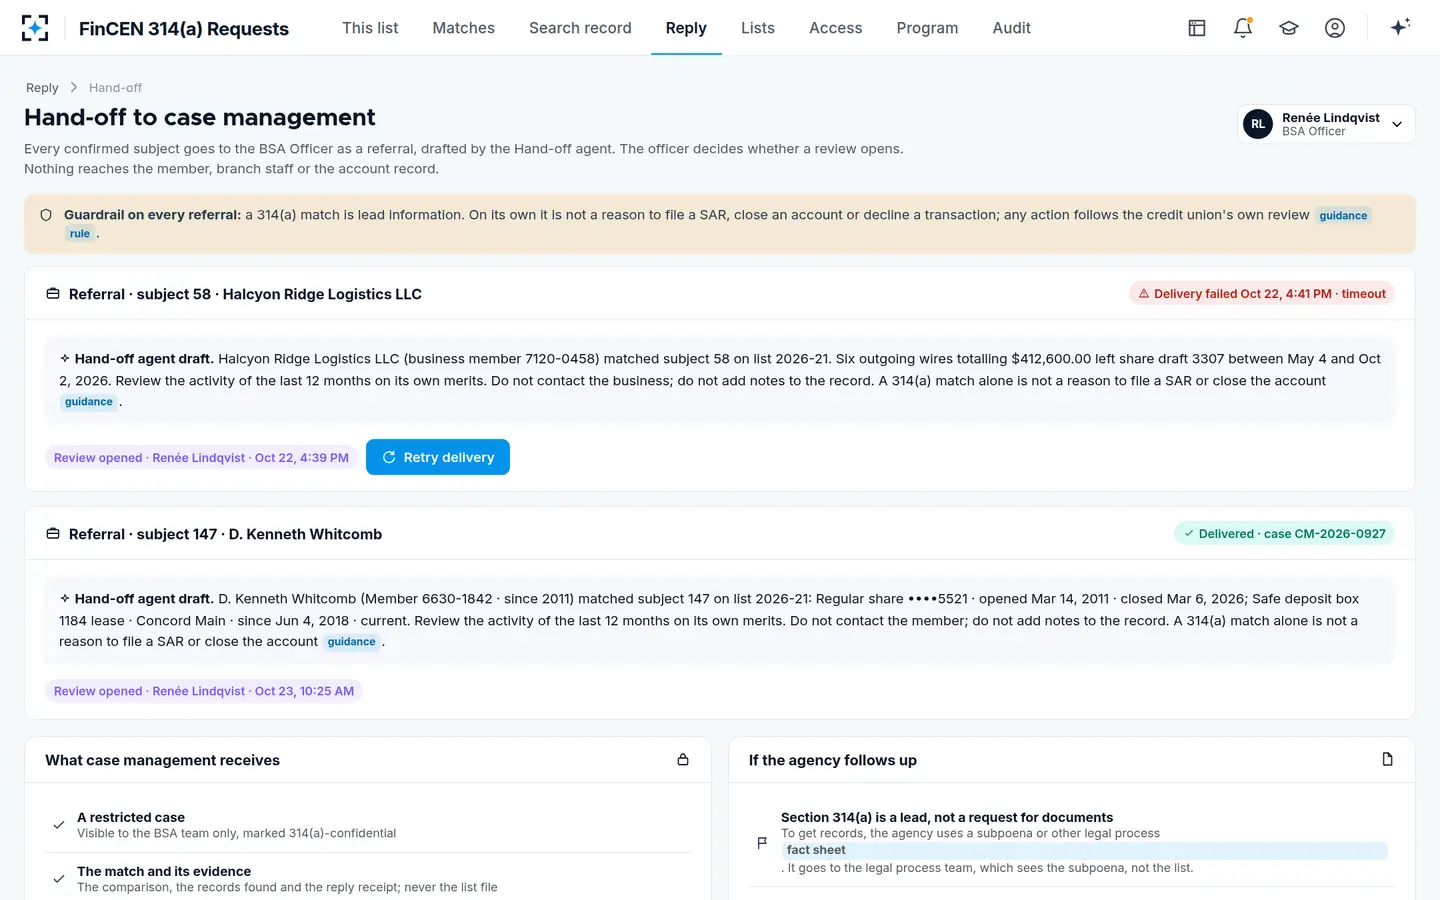This screenshot has width=1440, height=900.
Task: Click lock icon in What case management receives
Action: [683, 760]
